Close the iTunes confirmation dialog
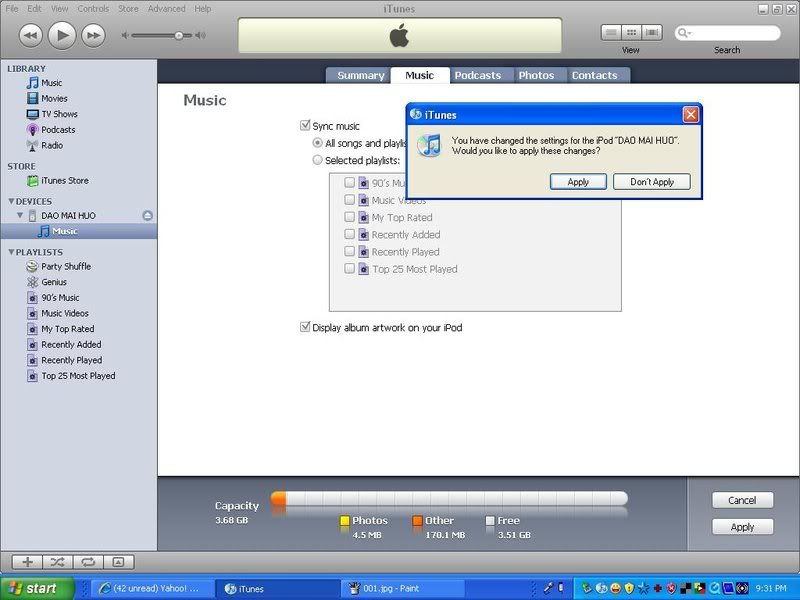Image resolution: width=800 pixels, height=600 pixels. [691, 115]
